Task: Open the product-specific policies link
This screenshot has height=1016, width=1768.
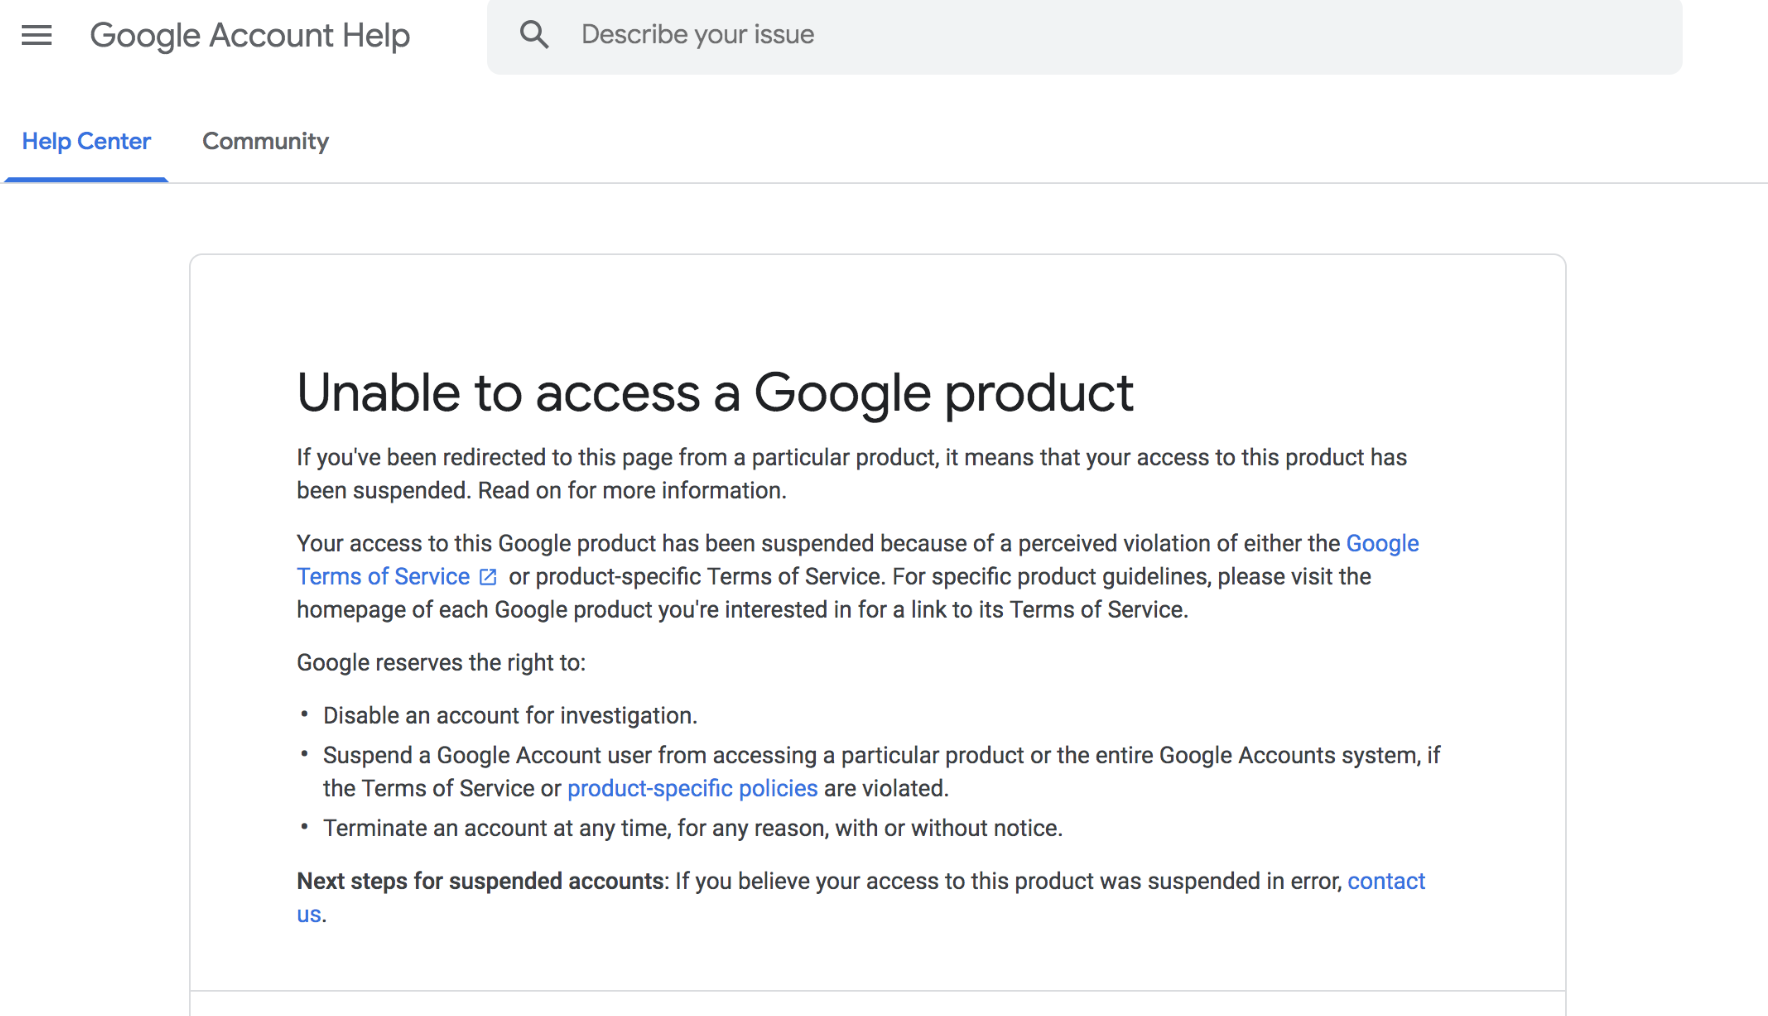Action: (x=692, y=788)
